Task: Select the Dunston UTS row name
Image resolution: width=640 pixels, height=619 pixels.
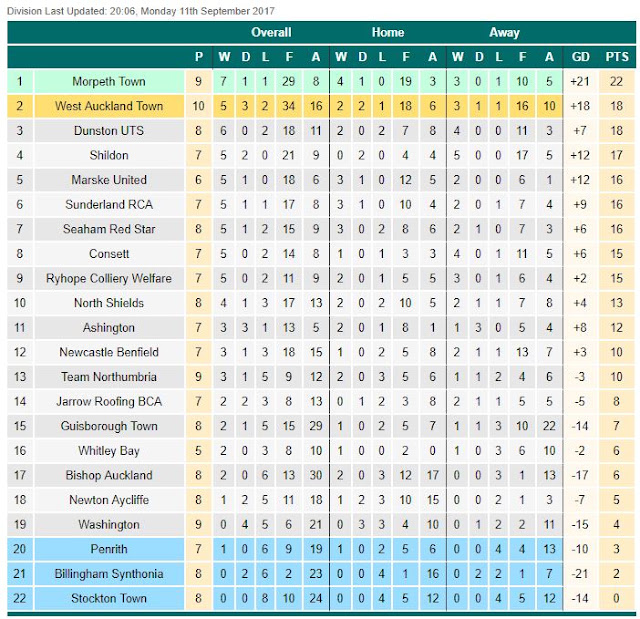Action: point(109,131)
